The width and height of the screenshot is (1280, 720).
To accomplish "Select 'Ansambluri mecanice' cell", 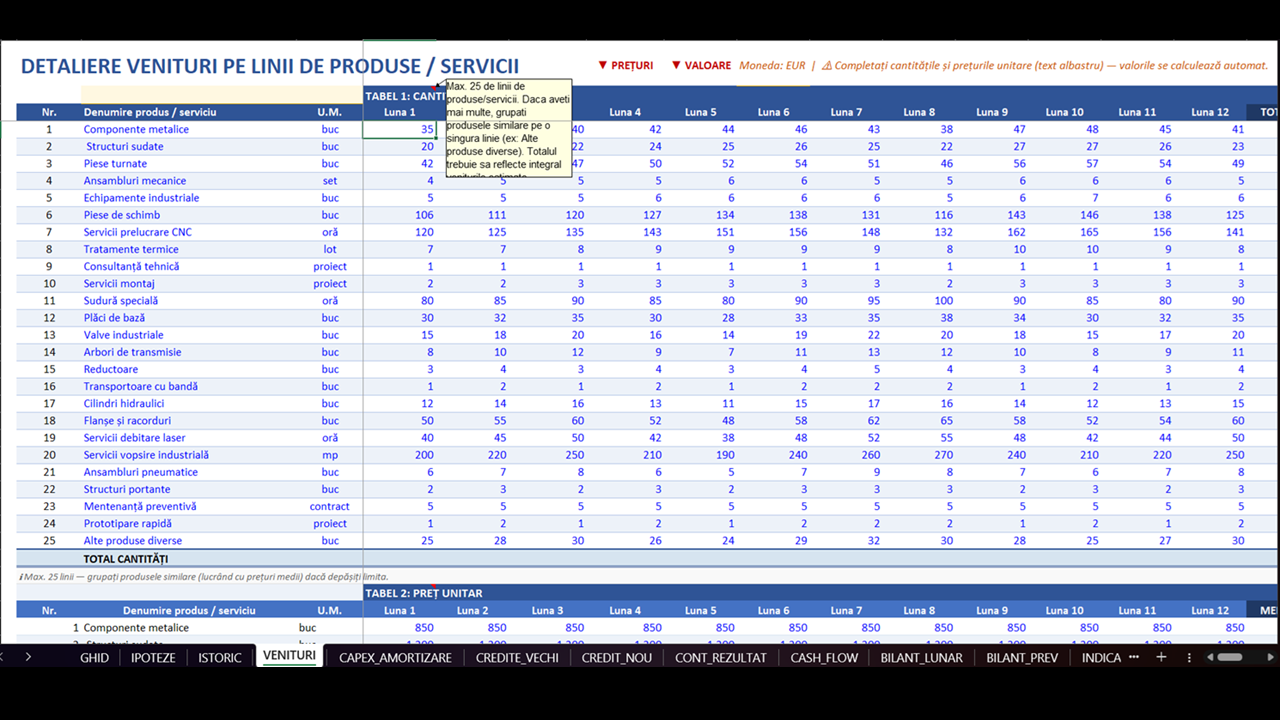I will (134, 181).
